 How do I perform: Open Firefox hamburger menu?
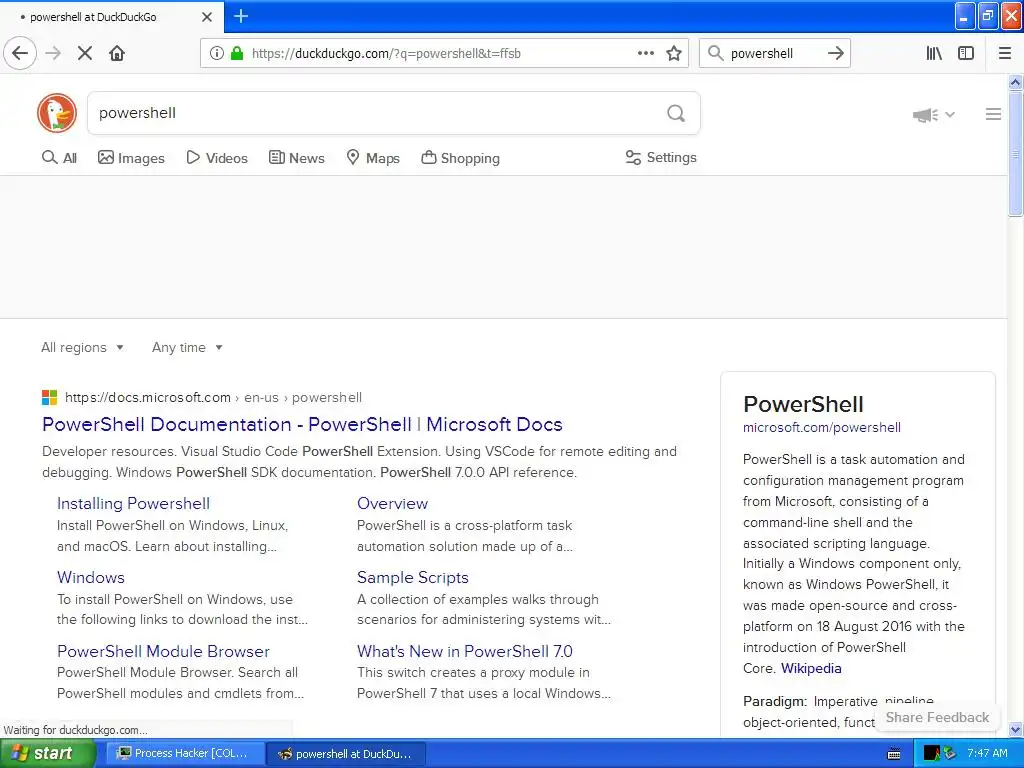1005,54
